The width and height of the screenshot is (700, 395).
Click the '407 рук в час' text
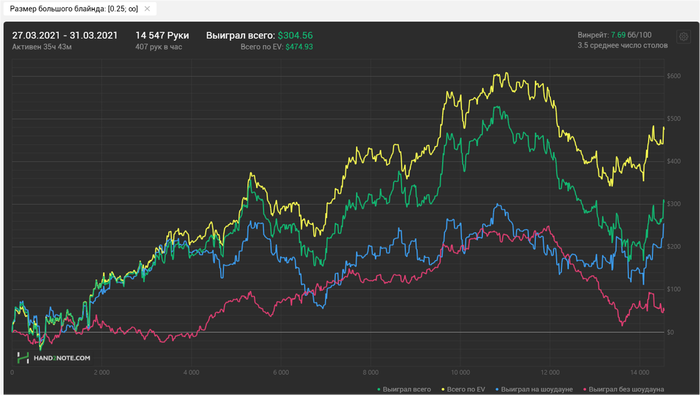coord(158,46)
